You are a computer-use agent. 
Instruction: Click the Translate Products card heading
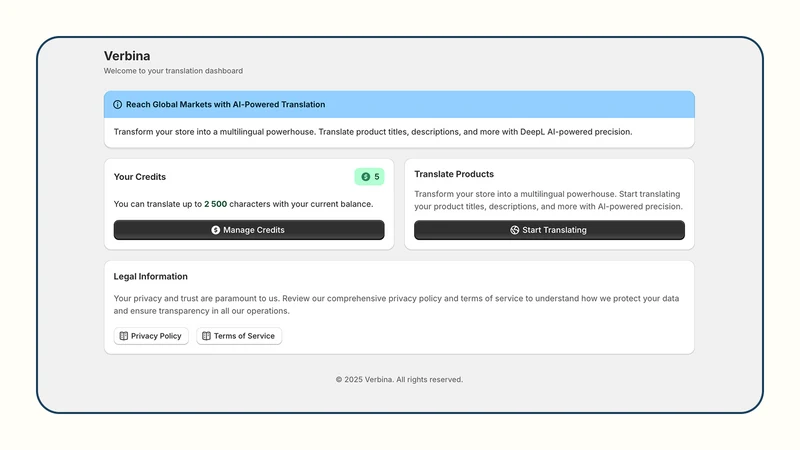(454, 174)
